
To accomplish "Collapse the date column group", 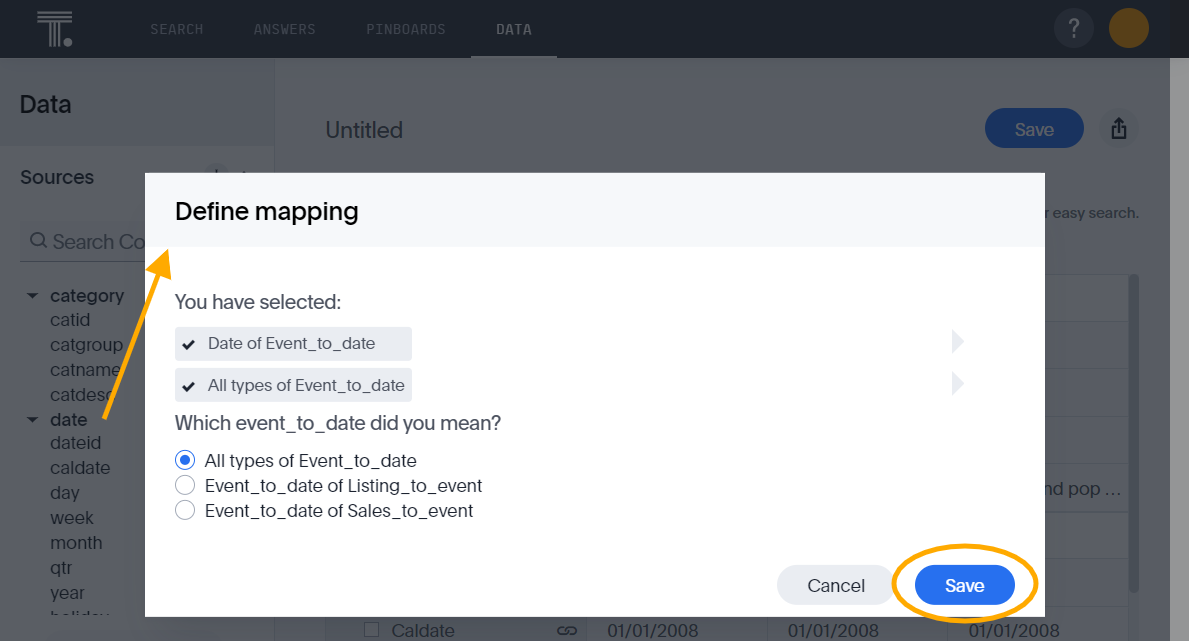I will pos(32,419).
